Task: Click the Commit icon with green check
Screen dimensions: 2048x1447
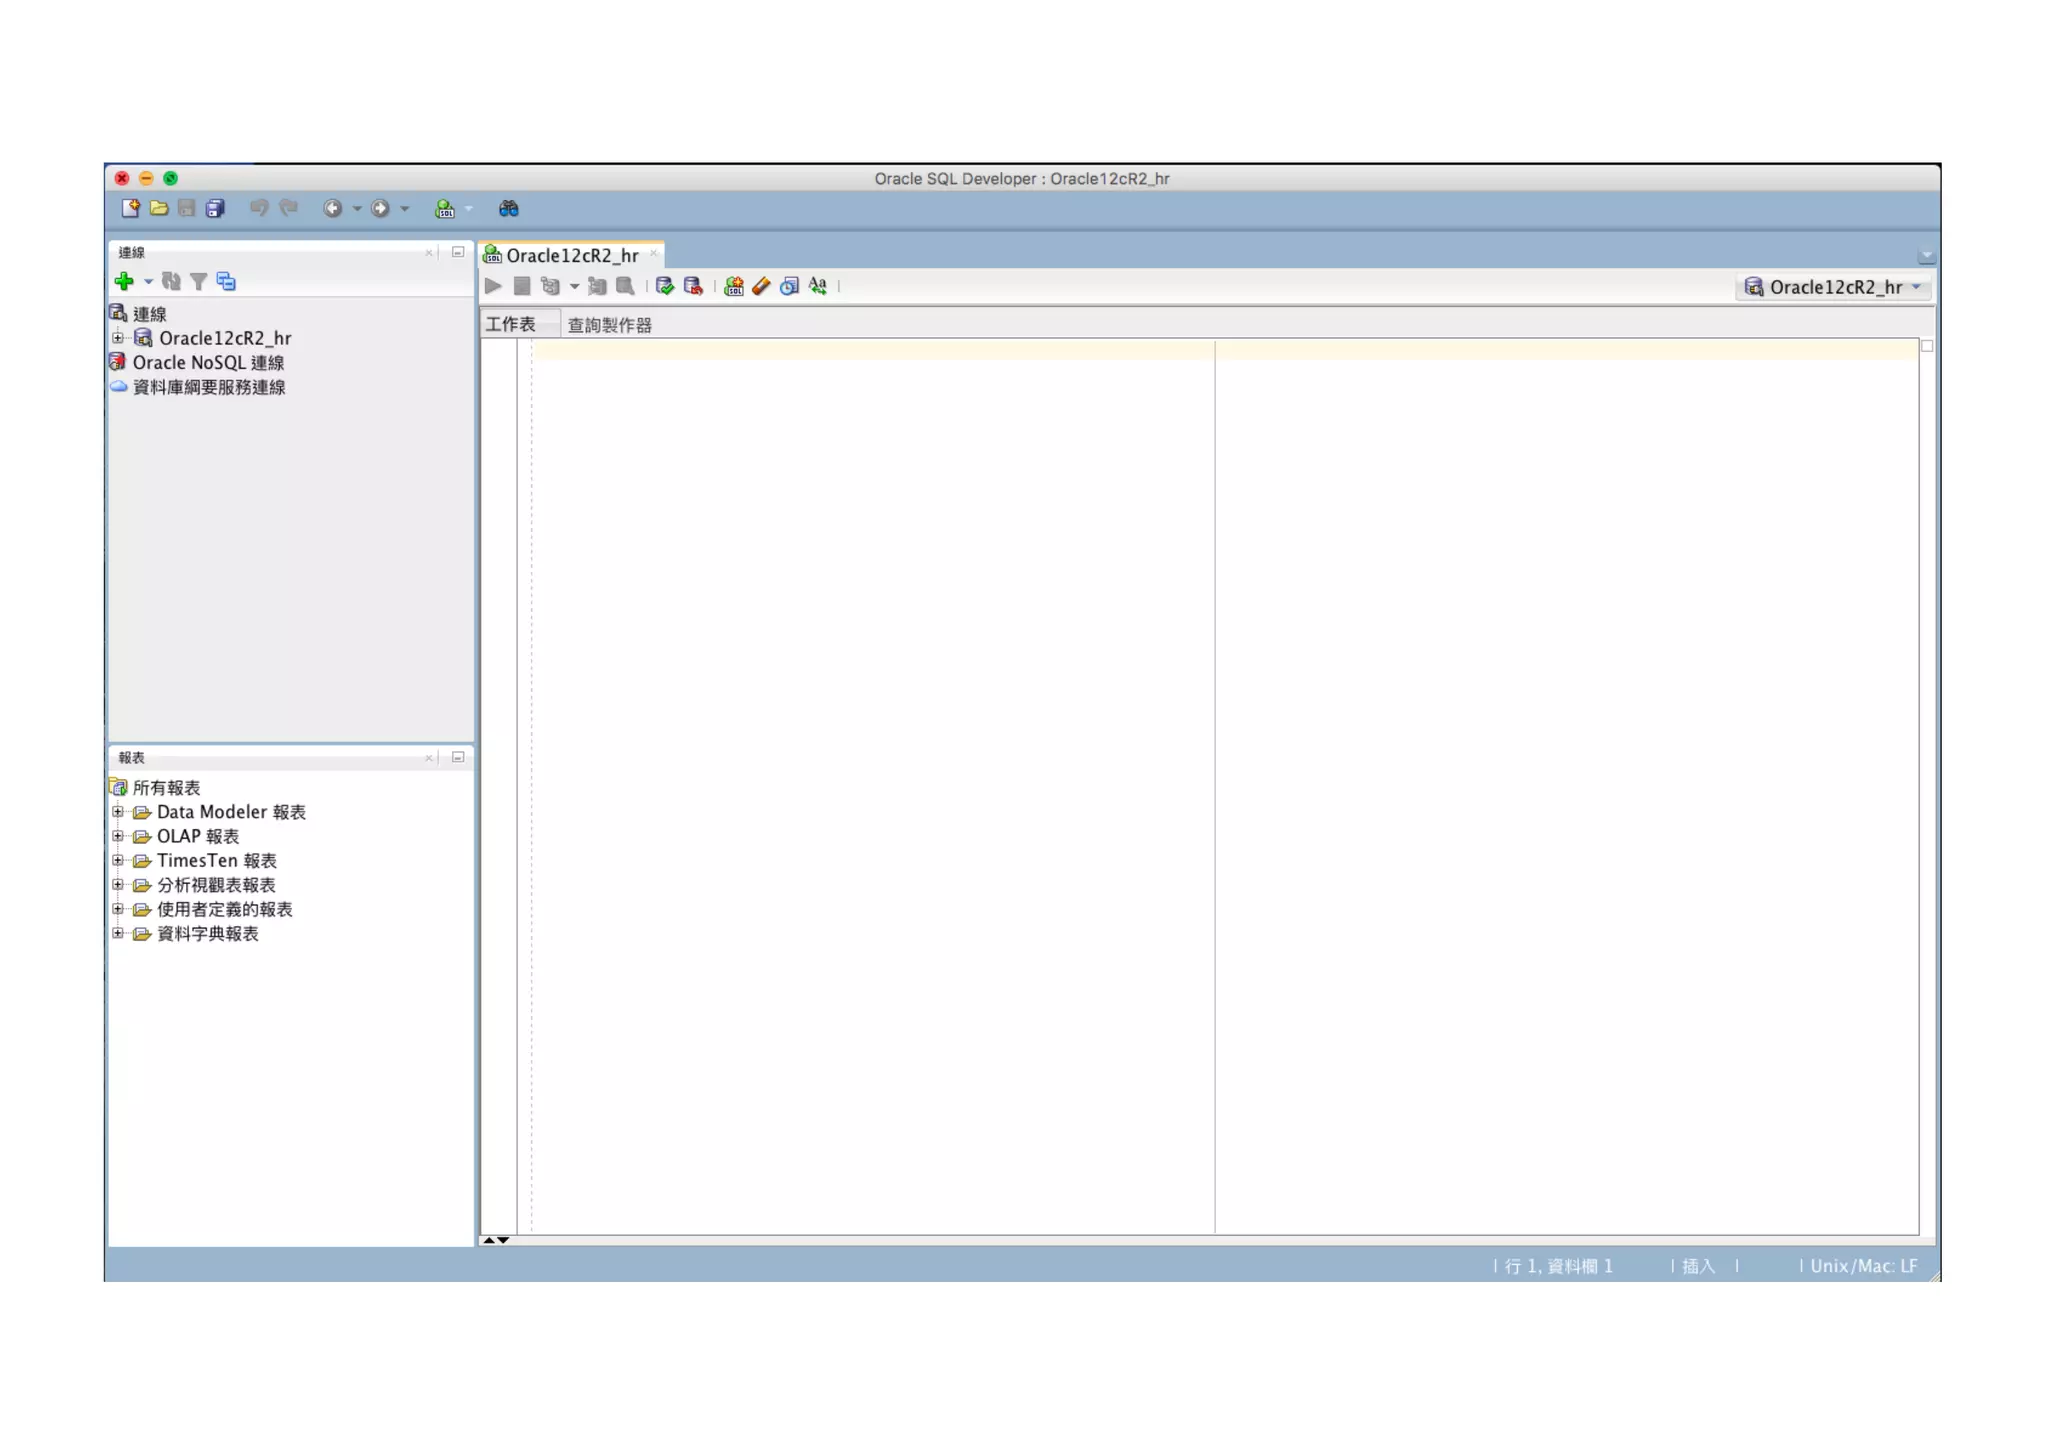Action: (x=665, y=287)
